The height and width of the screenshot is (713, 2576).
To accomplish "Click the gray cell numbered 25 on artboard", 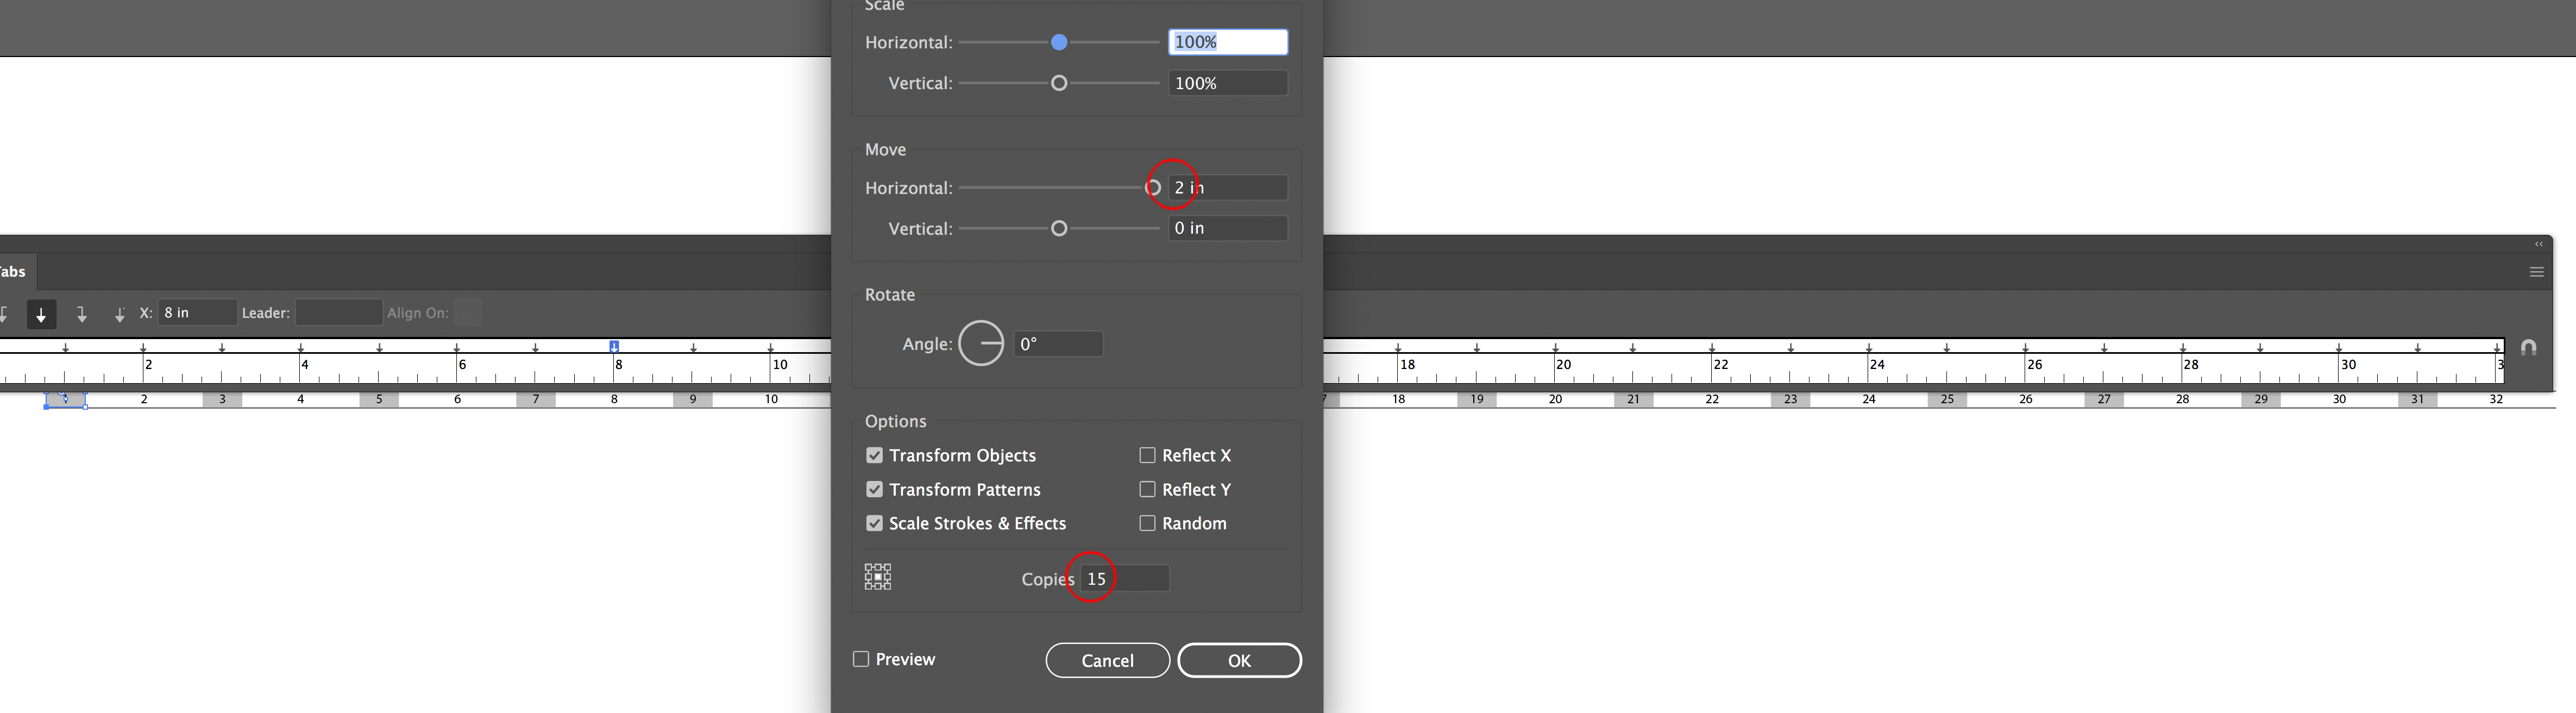I will coord(1947,400).
